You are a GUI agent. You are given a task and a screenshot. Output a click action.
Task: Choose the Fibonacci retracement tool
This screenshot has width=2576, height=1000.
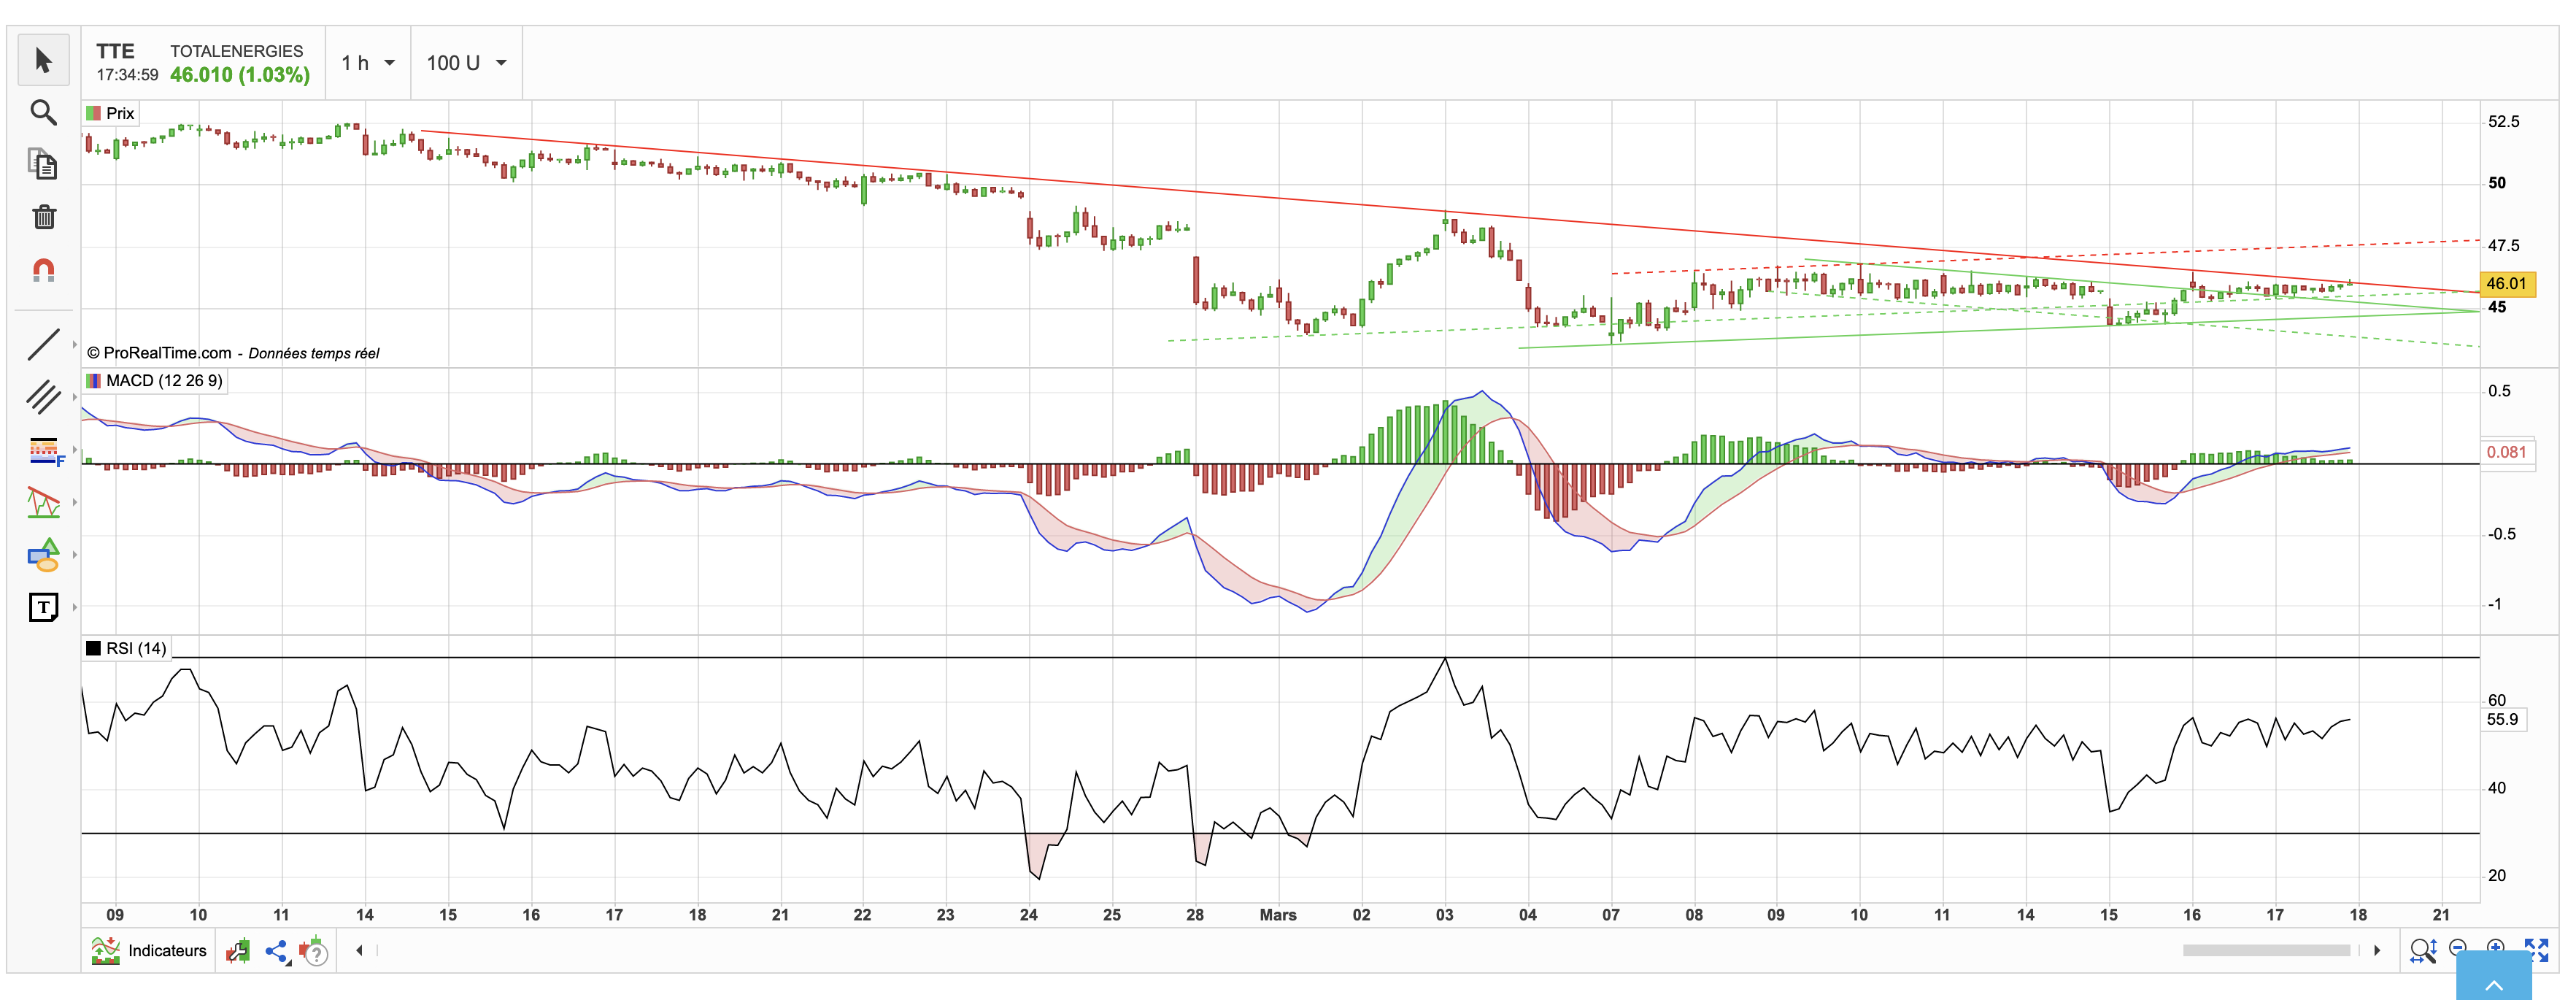44,450
